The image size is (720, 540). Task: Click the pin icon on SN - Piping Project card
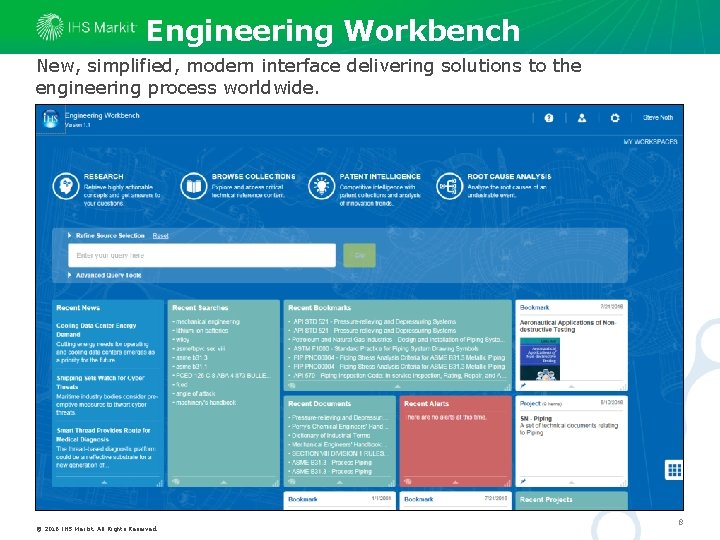pyautogui.click(x=523, y=481)
